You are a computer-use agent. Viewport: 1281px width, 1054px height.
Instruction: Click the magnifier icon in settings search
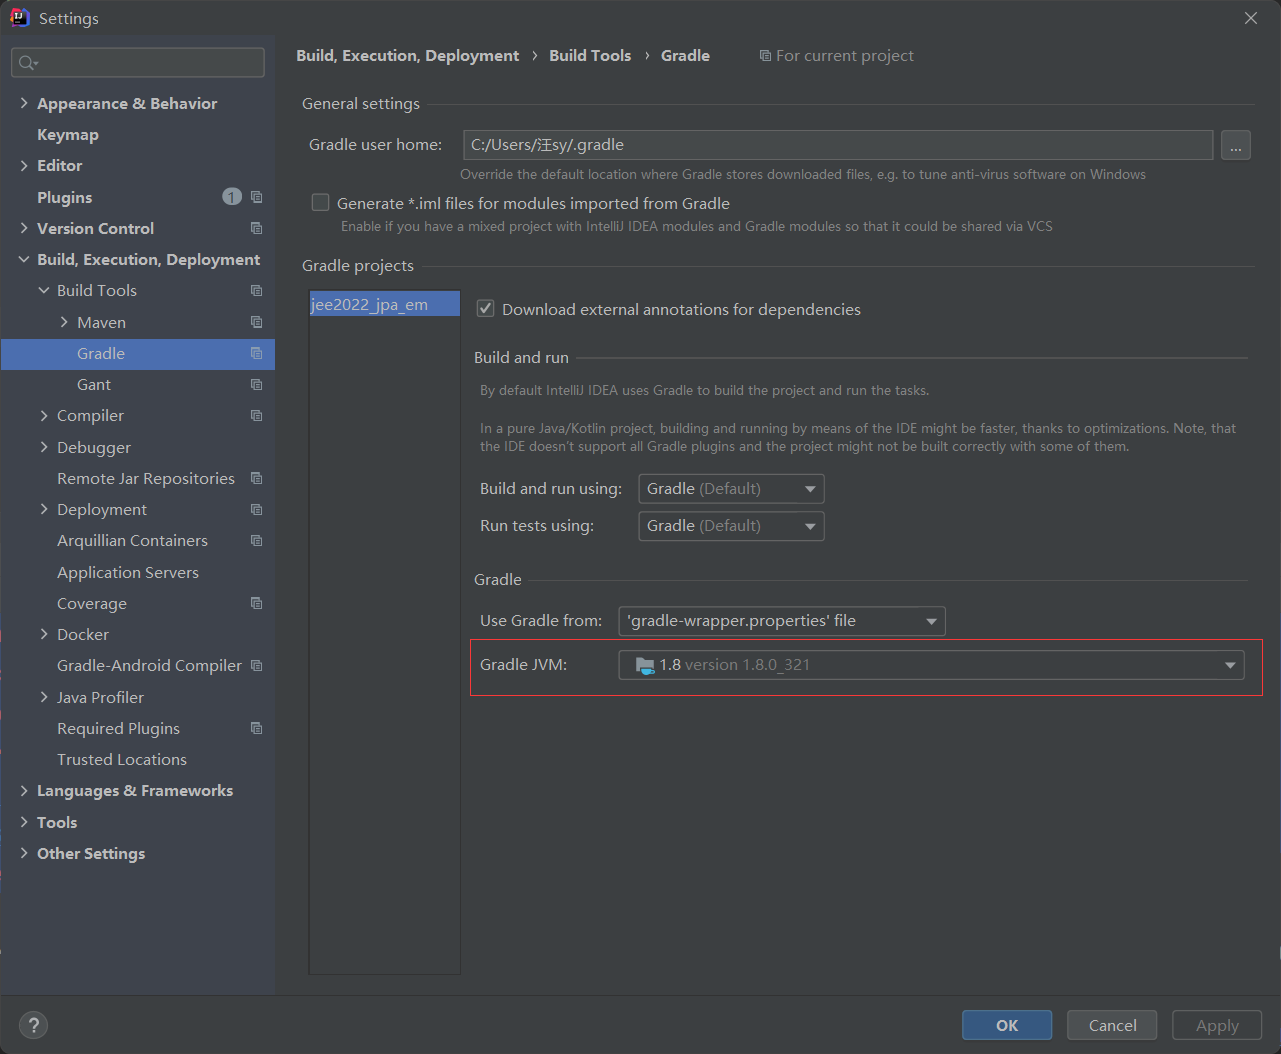pos(28,62)
